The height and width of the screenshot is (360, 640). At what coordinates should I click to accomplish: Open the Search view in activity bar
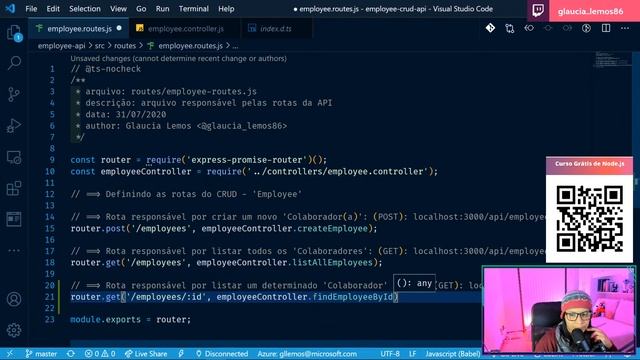(x=14, y=62)
